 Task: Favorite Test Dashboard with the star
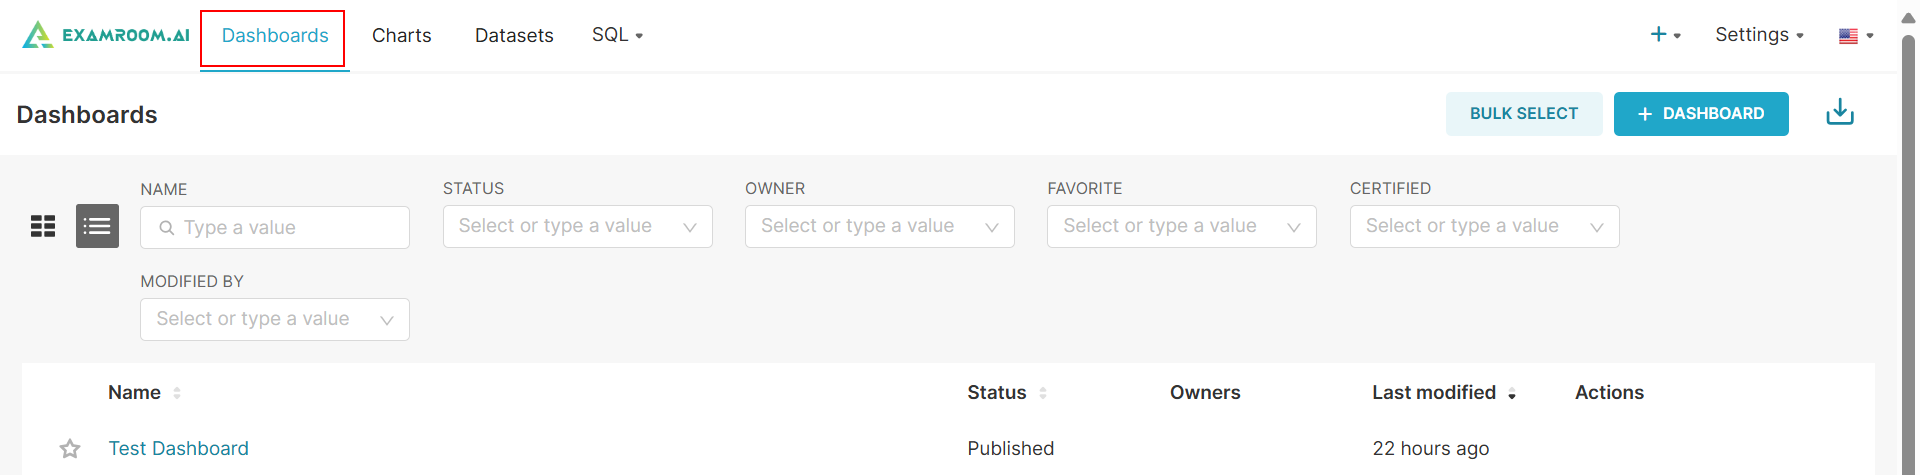coord(70,449)
